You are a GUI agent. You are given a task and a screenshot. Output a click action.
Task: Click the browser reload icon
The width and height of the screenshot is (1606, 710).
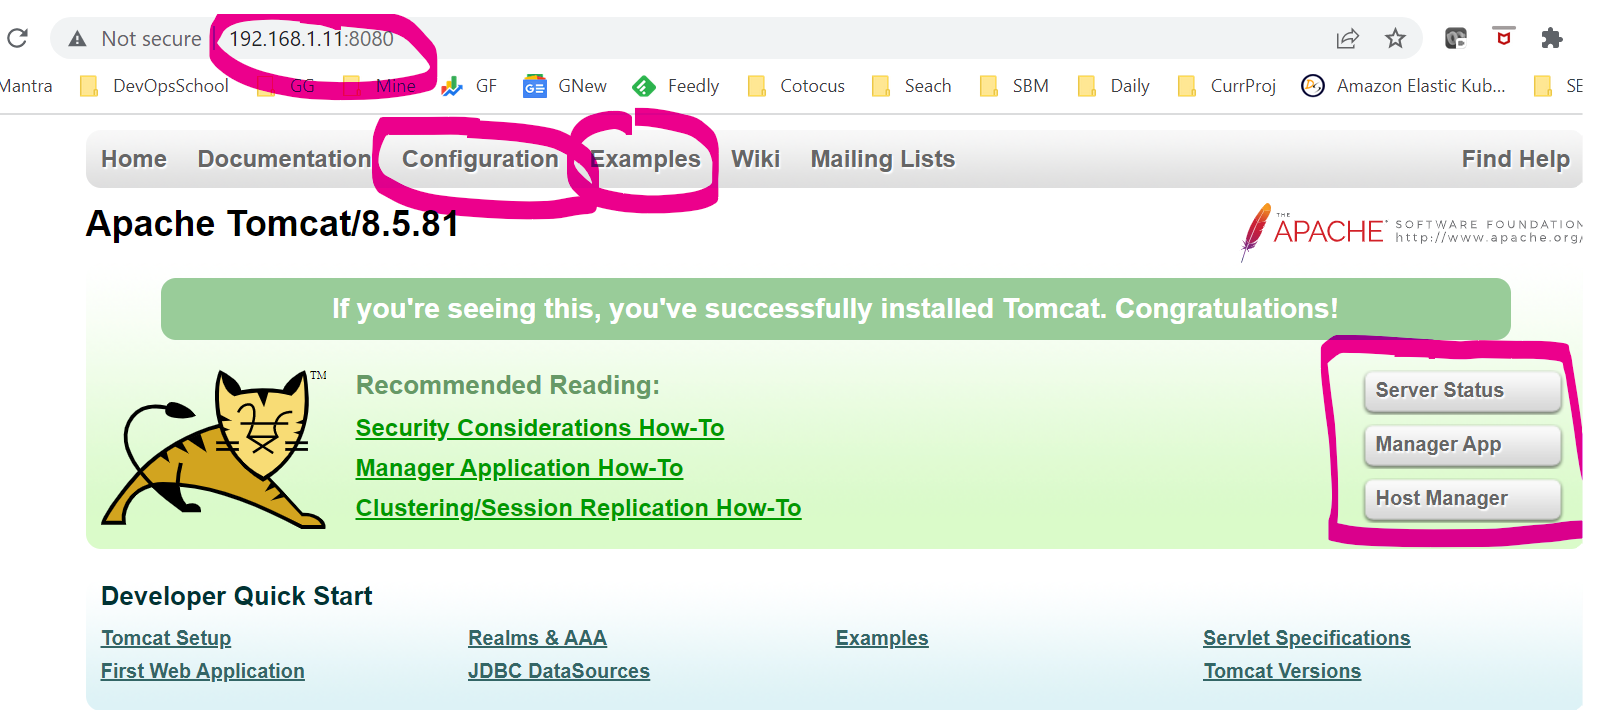click(x=18, y=39)
